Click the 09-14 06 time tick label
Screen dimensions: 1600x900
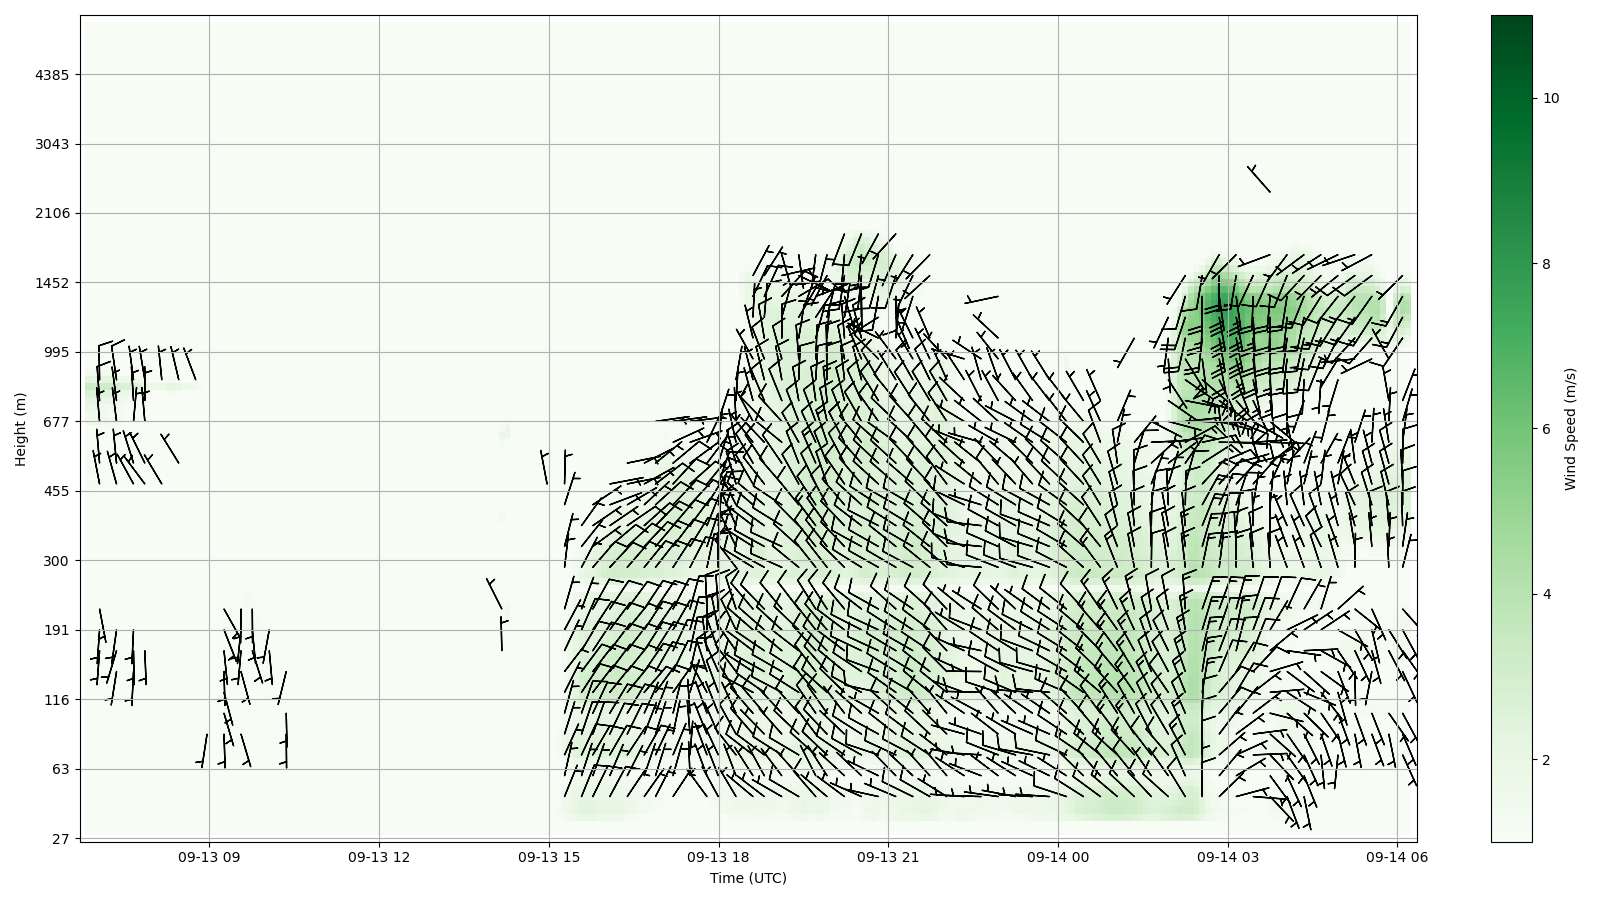click(x=1397, y=857)
